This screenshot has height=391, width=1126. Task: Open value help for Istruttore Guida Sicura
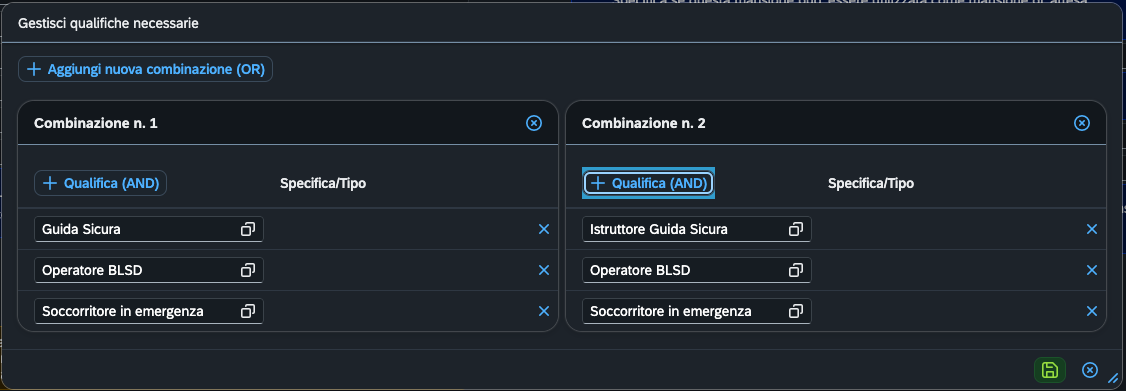coord(796,229)
